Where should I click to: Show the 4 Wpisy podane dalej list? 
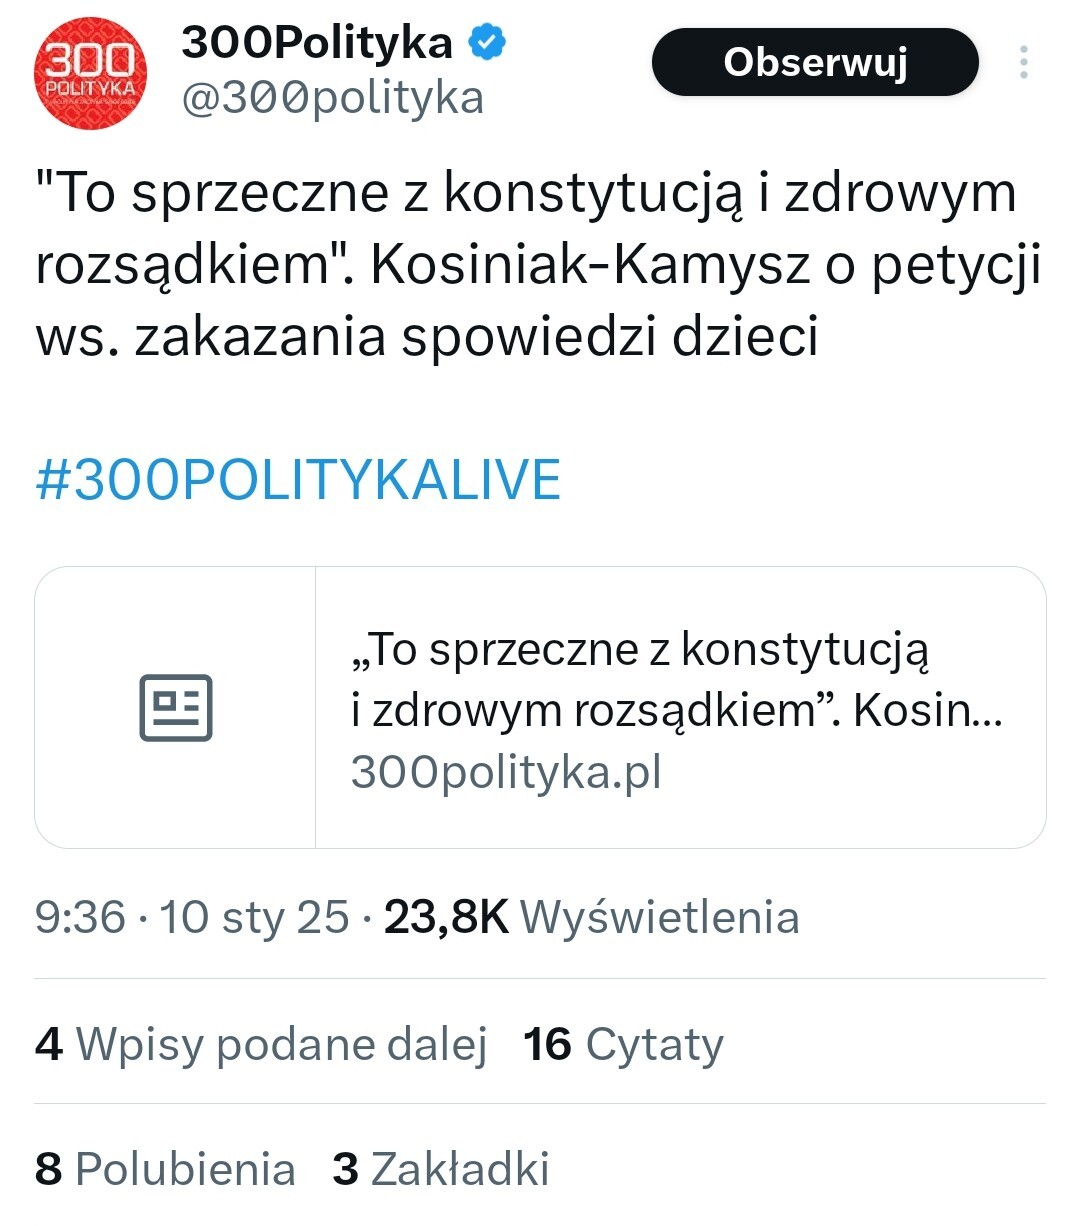coord(261,1044)
